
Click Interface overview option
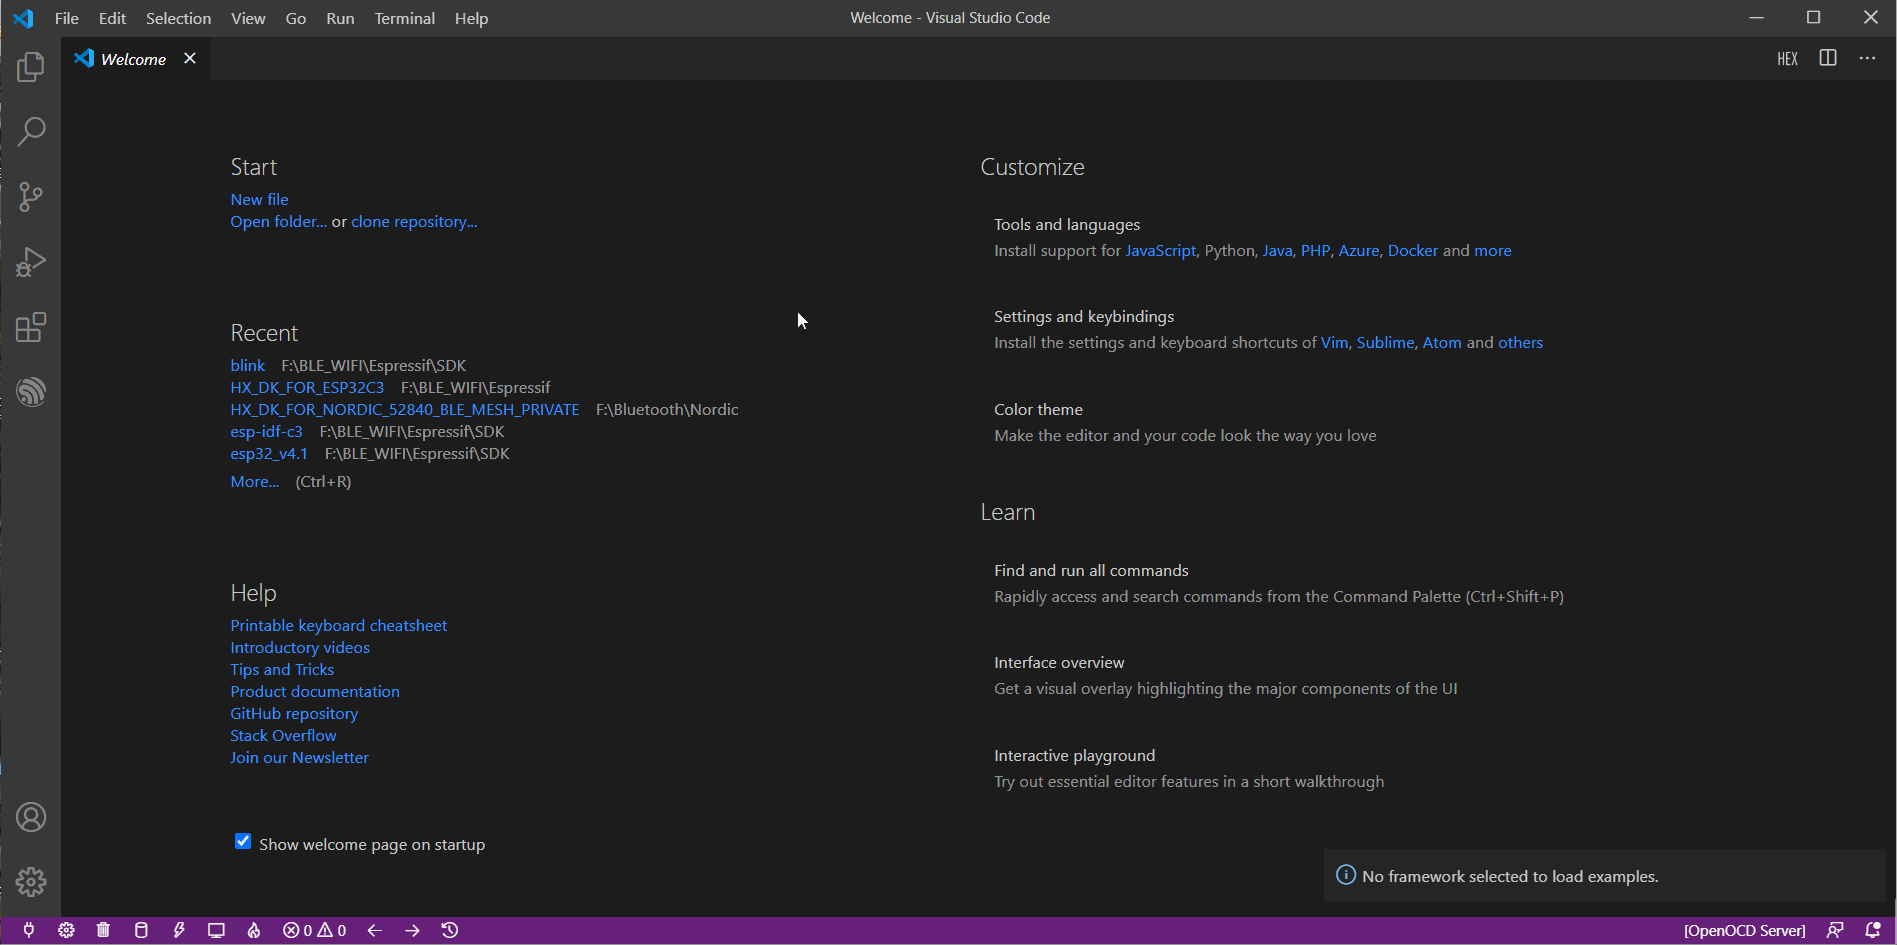pos(1225,675)
